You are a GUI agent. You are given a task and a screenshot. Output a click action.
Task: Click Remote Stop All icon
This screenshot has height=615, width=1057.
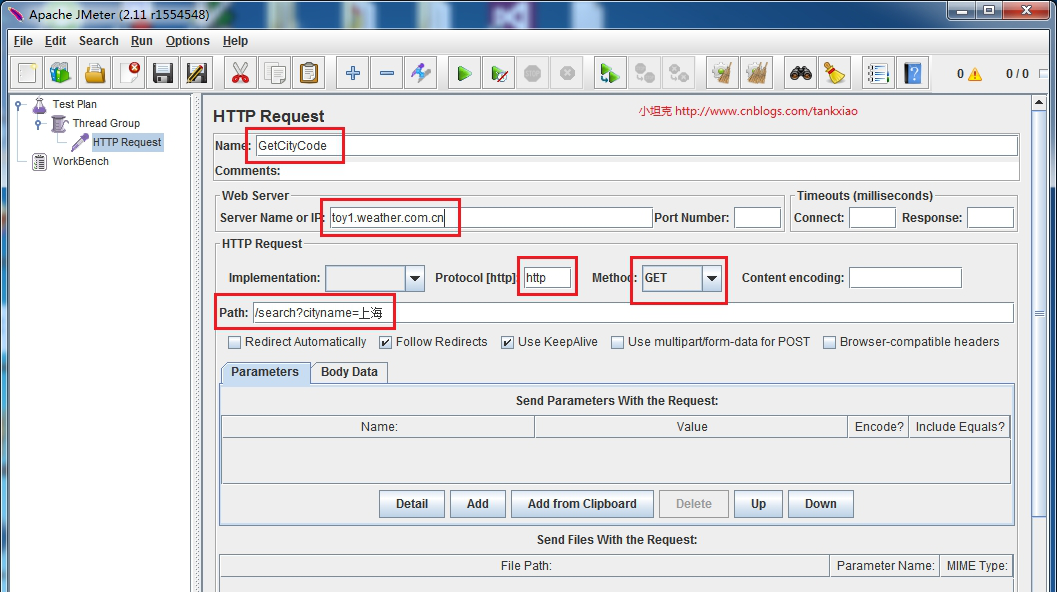[644, 73]
